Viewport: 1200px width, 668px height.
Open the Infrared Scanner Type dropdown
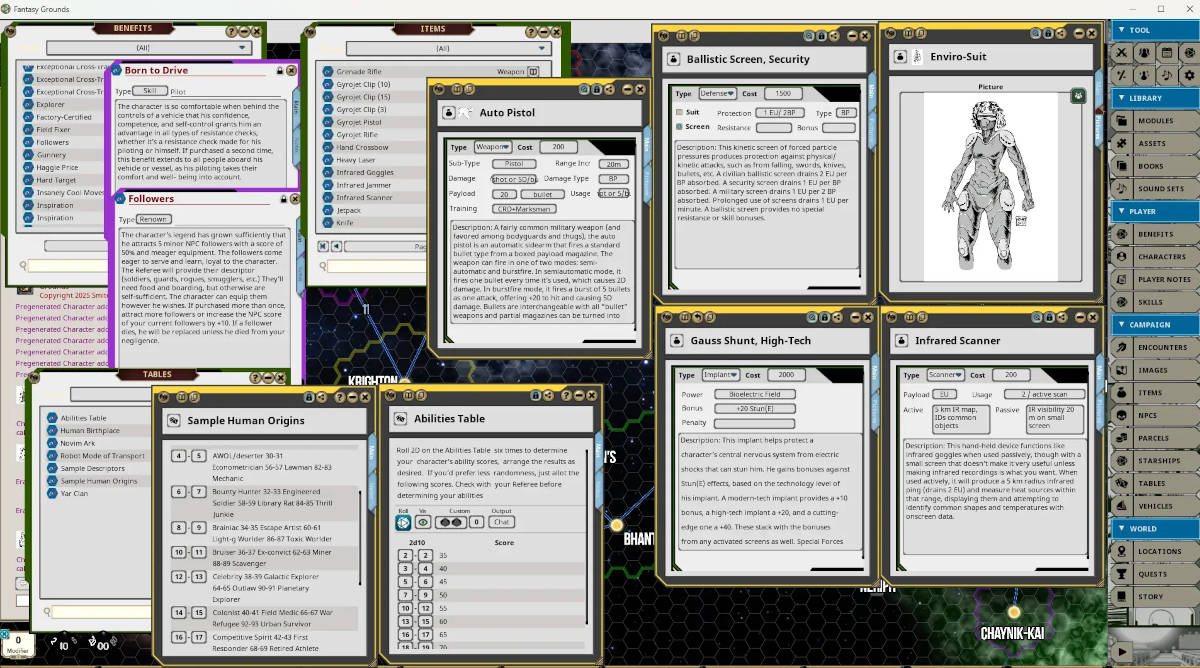[944, 375]
